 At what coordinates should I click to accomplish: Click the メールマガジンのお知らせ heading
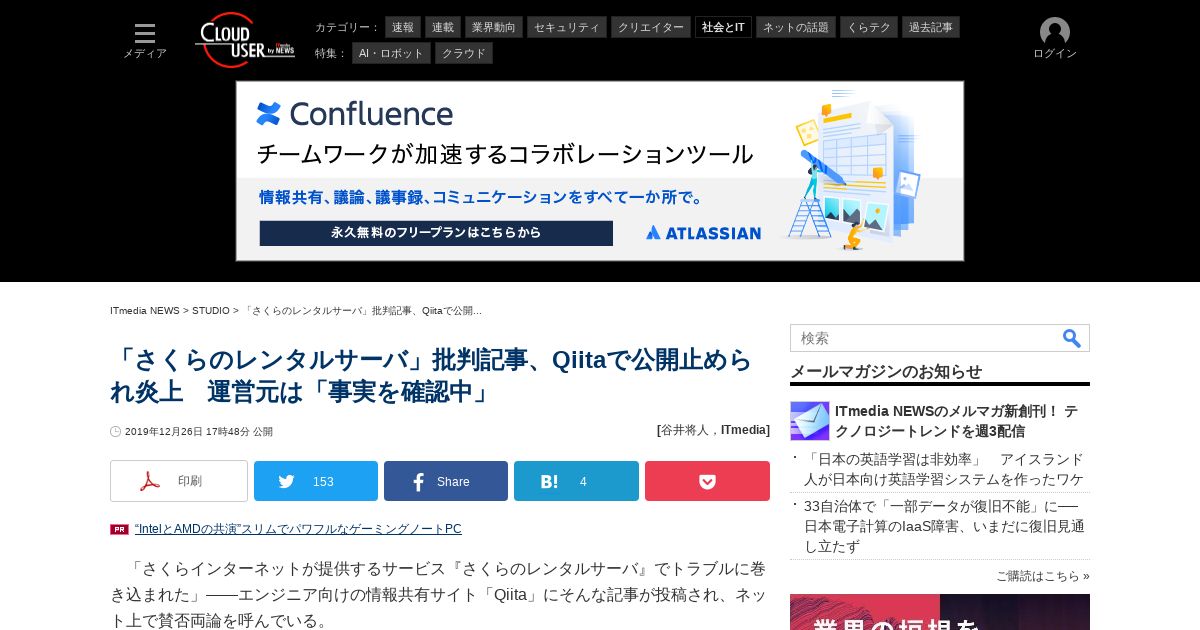886,371
